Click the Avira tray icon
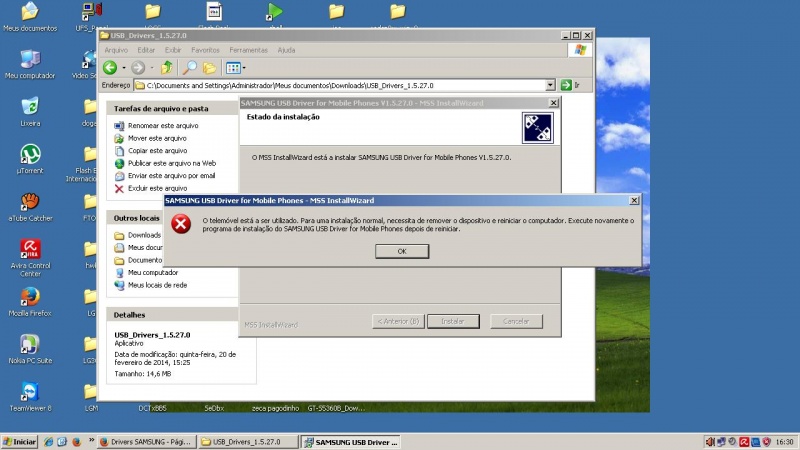The height and width of the screenshot is (450, 800). [x=744, y=442]
